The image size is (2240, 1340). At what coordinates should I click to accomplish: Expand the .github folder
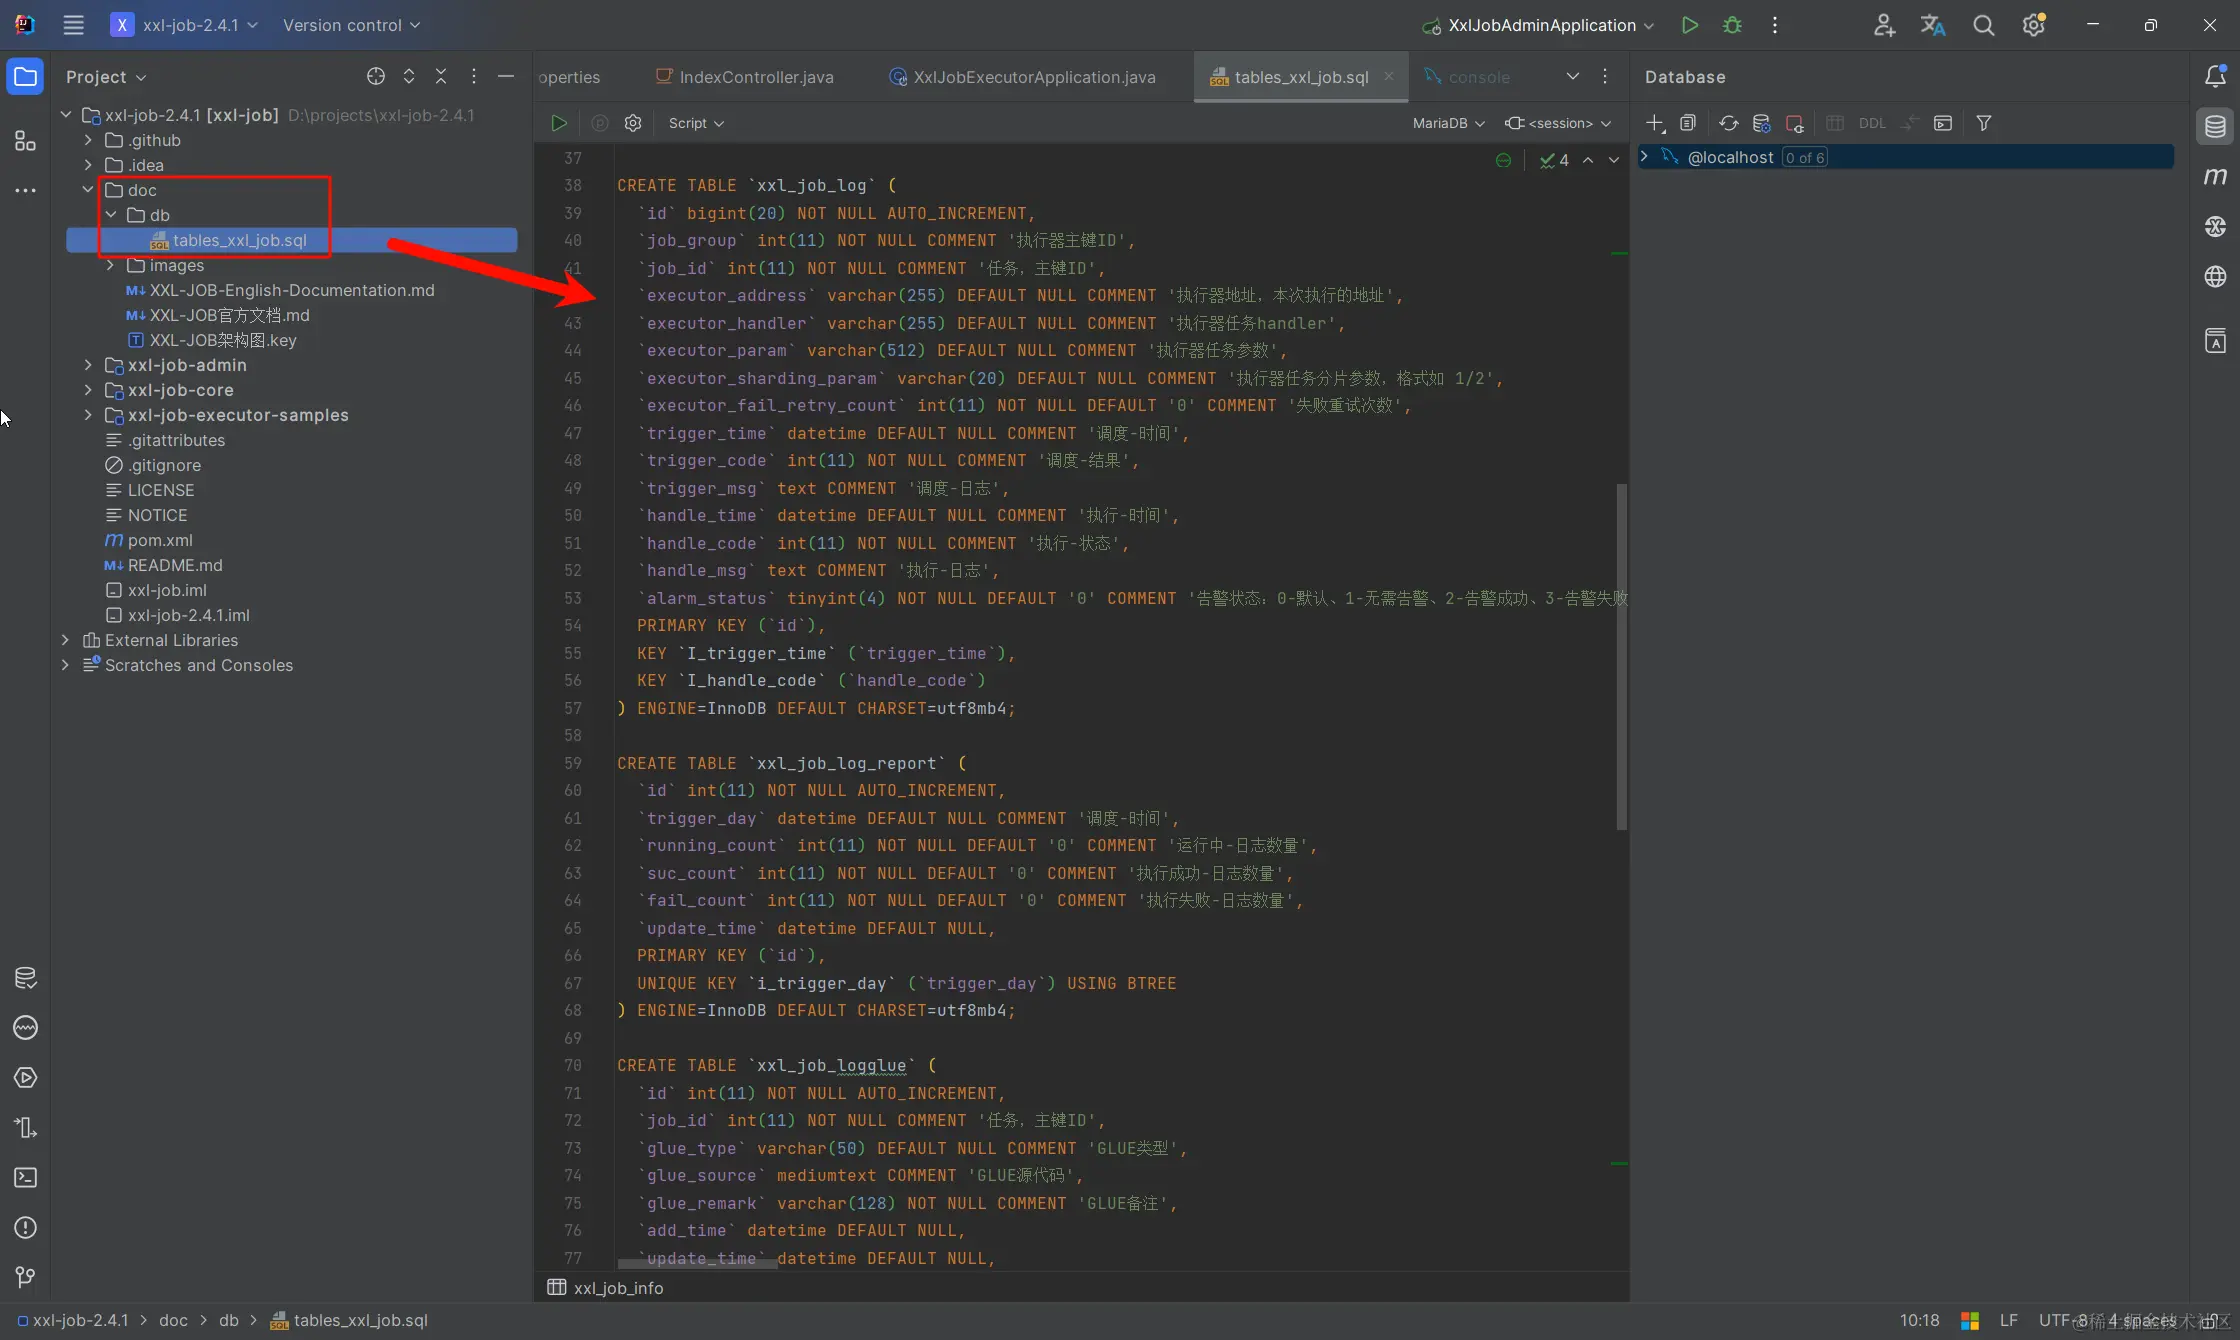88,140
